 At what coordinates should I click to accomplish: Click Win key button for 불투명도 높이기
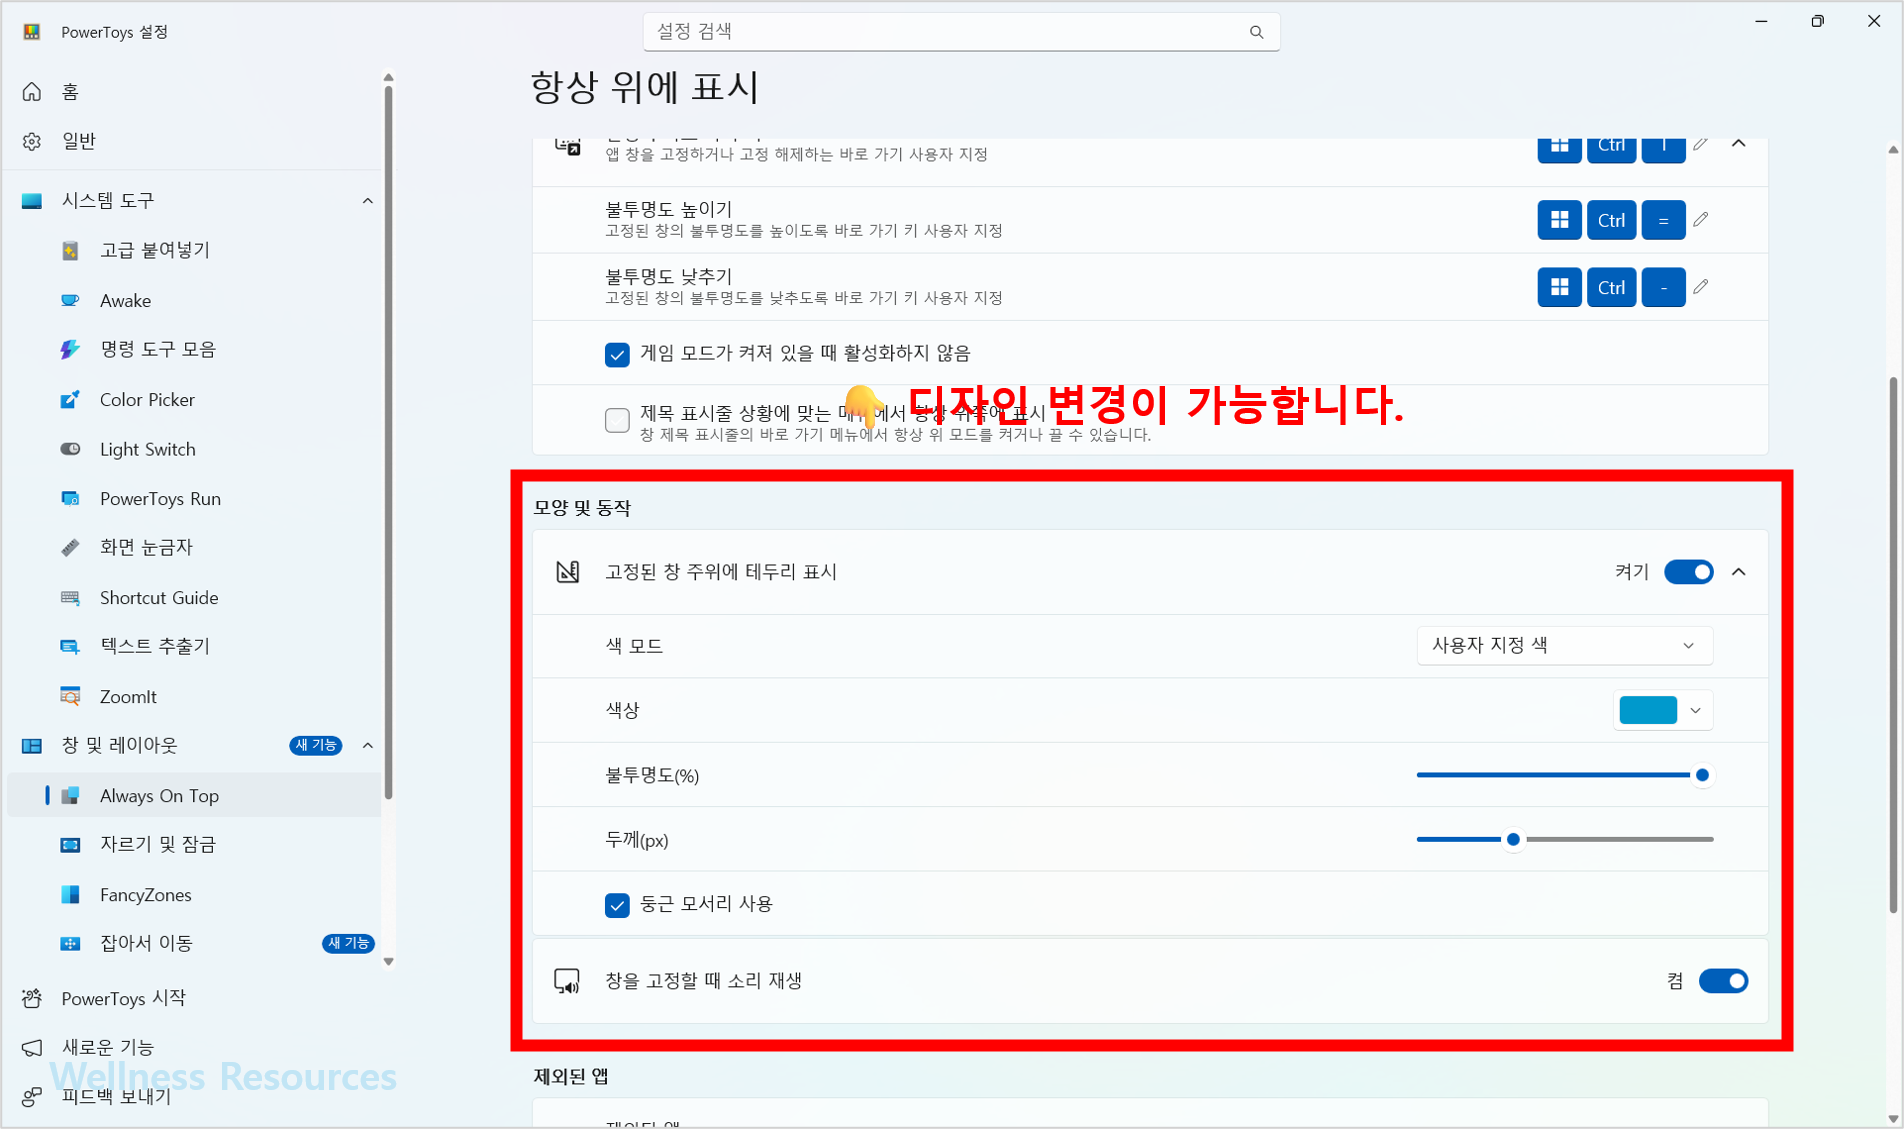[x=1559, y=220]
